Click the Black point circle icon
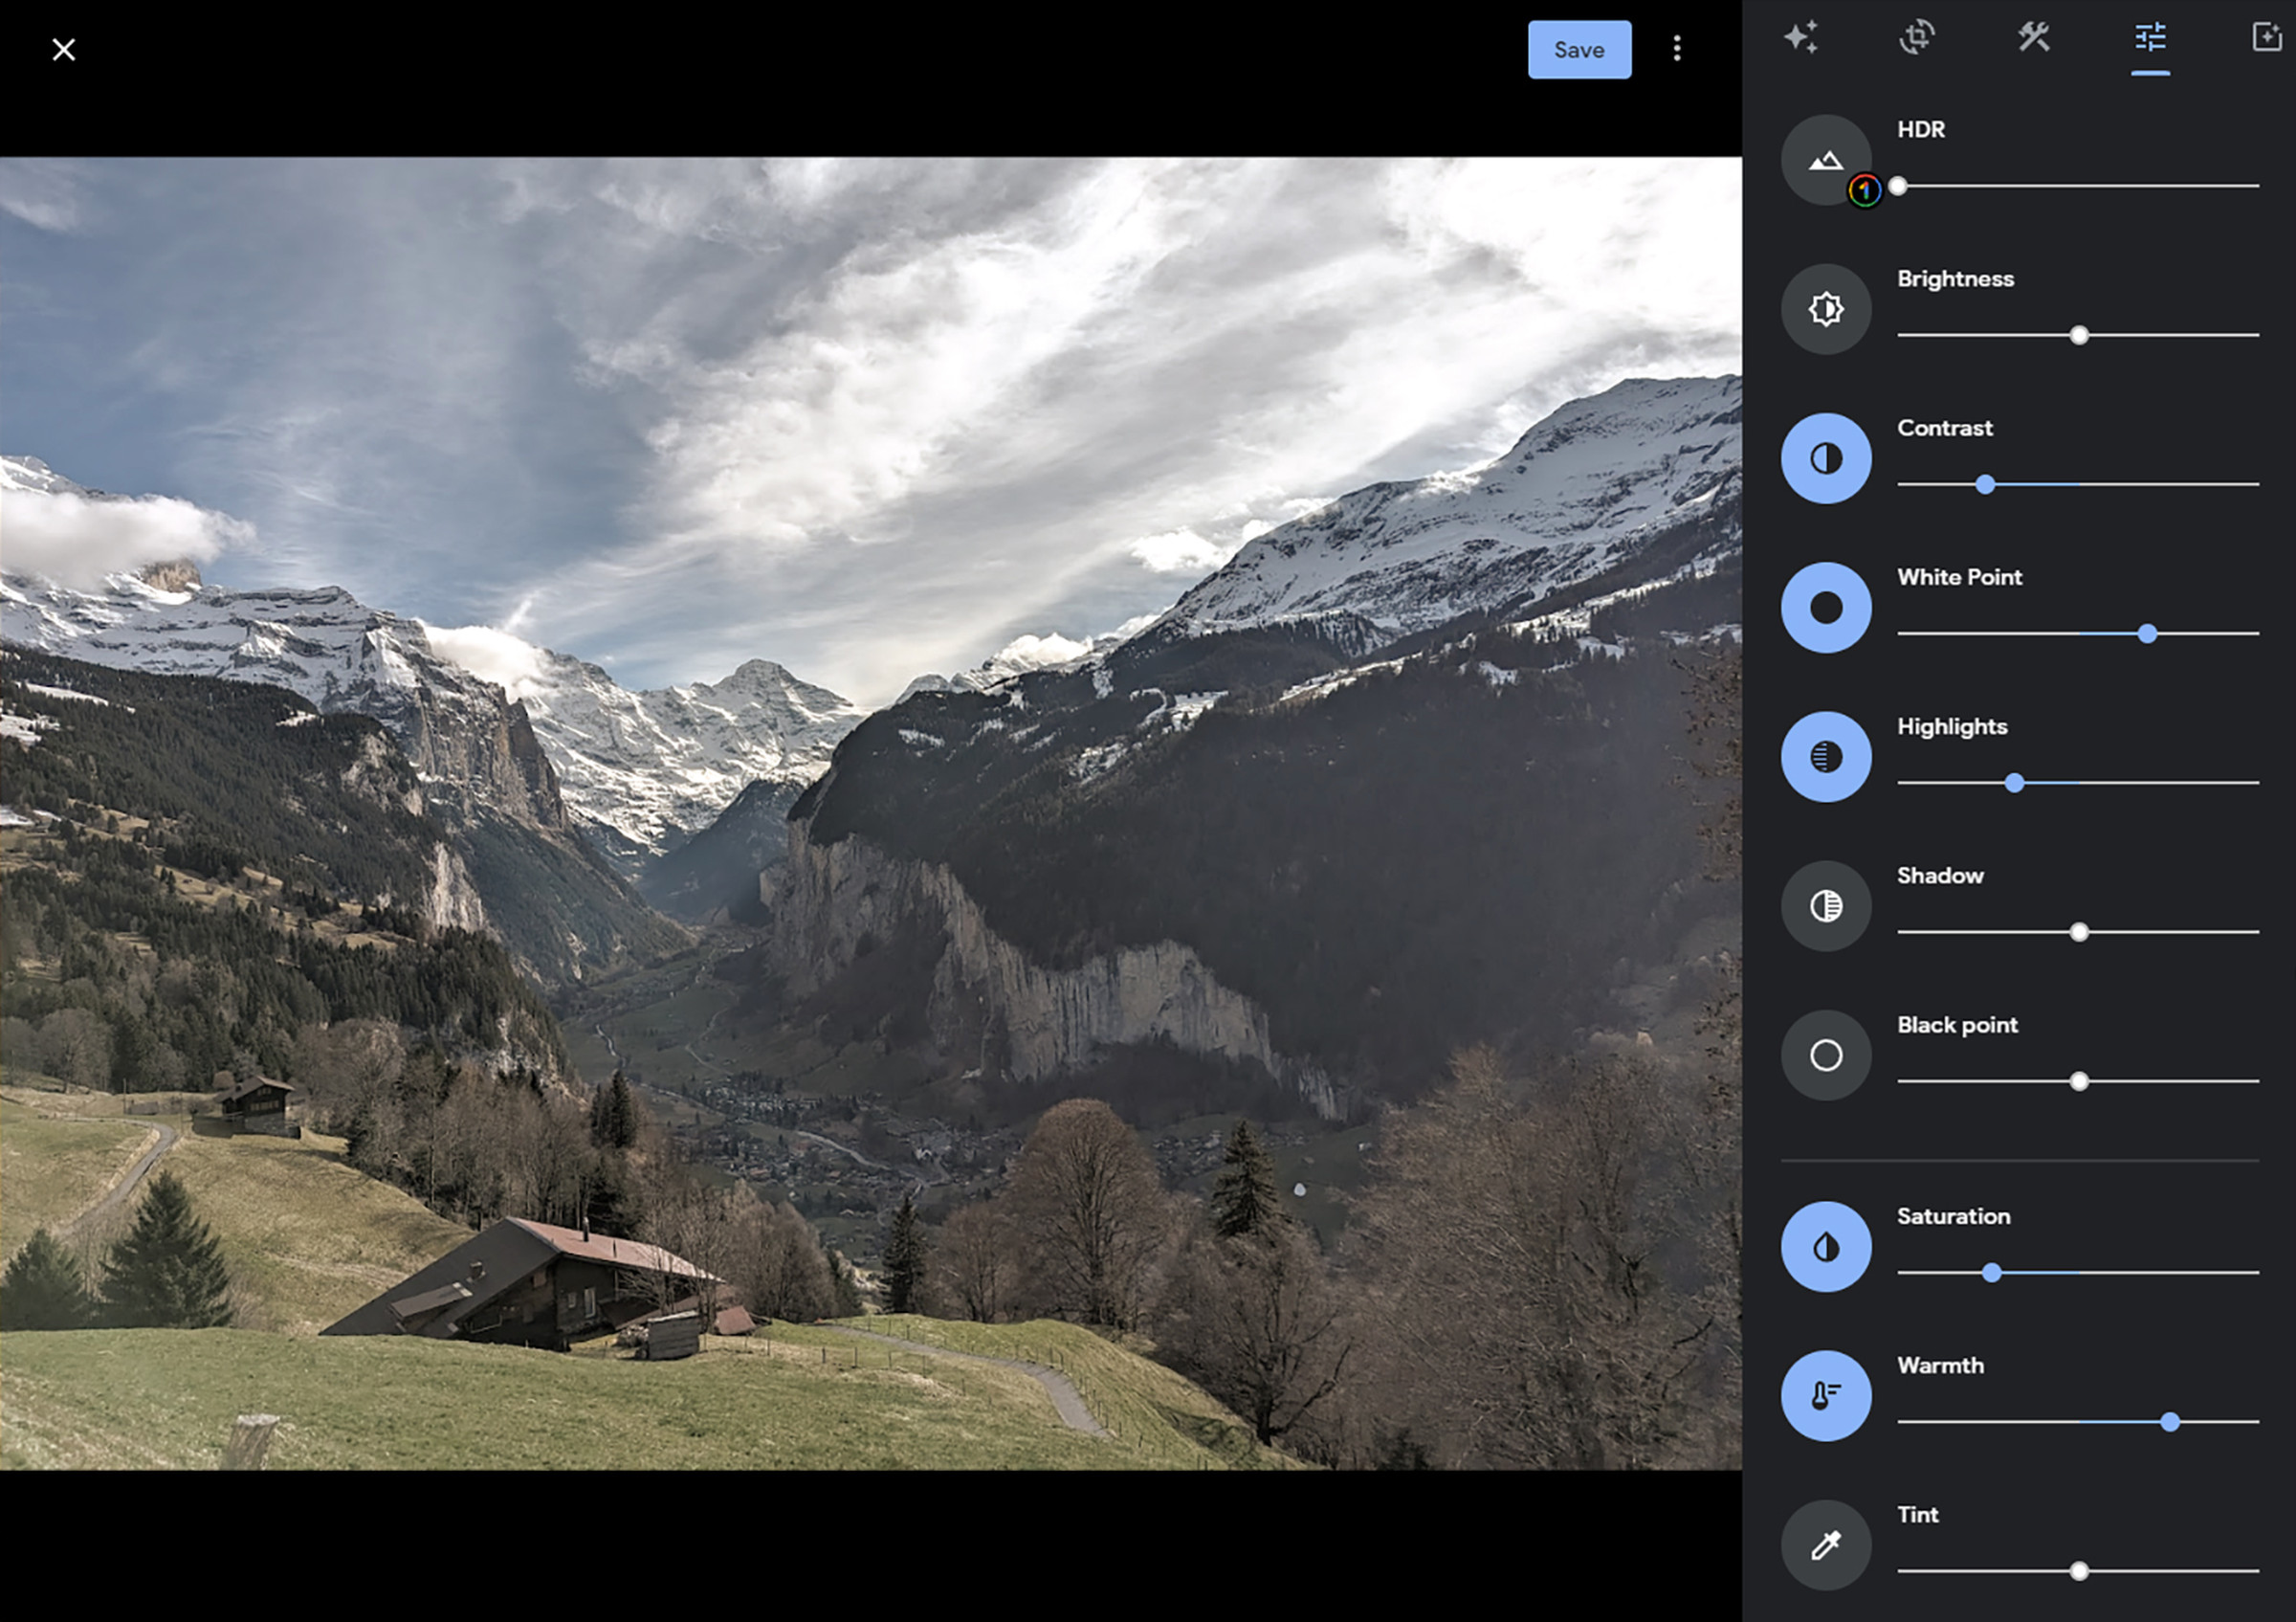 (1825, 1055)
